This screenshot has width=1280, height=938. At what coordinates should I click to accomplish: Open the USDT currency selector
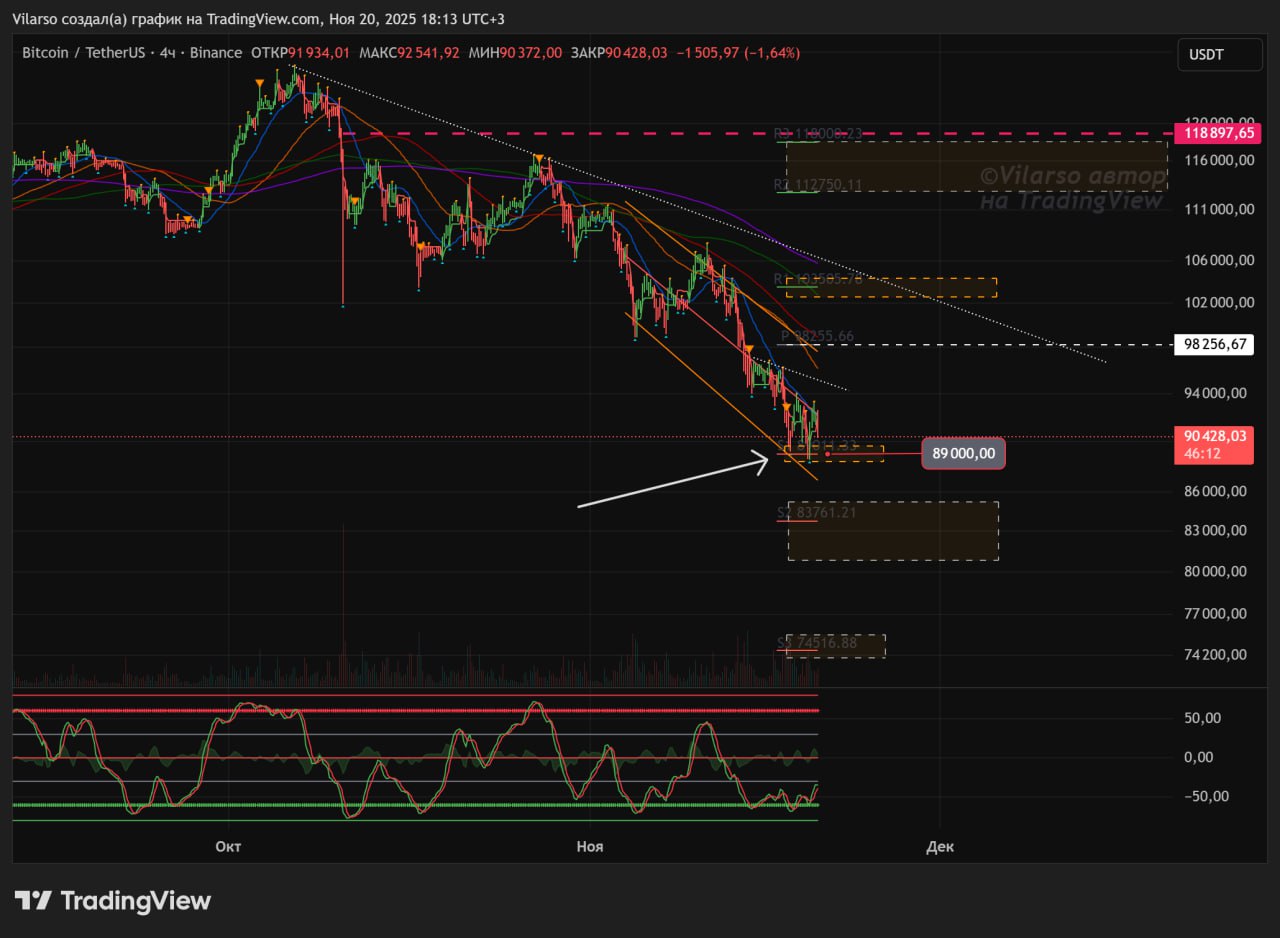[x=1219, y=54]
